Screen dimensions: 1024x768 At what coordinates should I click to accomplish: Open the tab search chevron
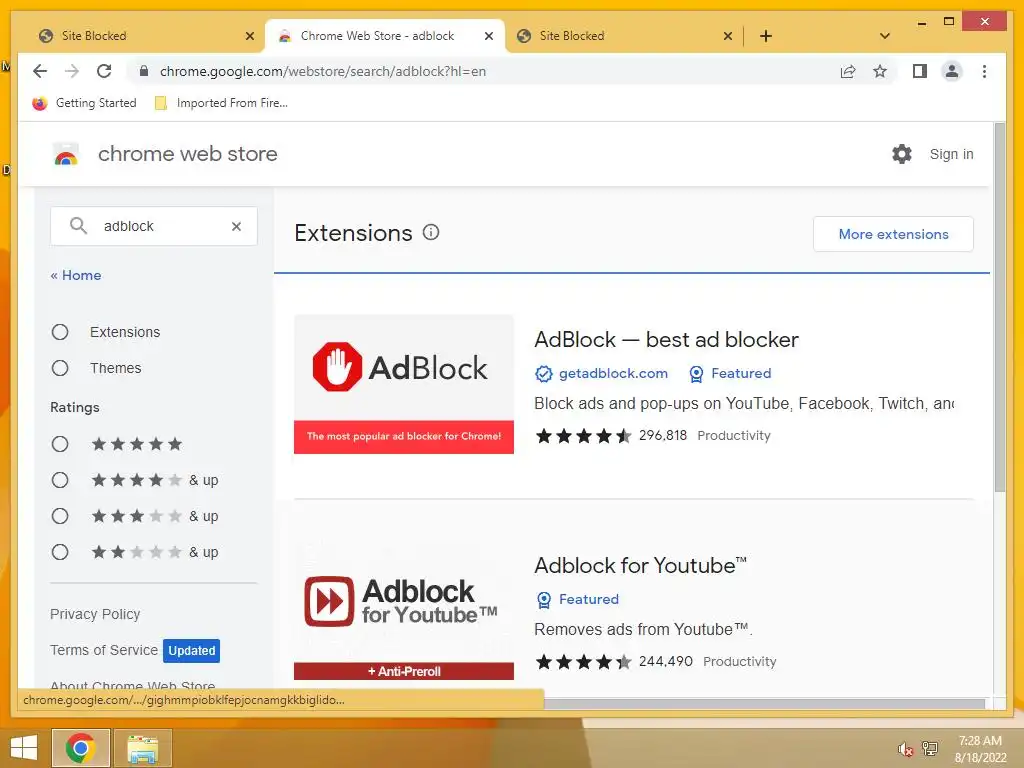point(885,36)
